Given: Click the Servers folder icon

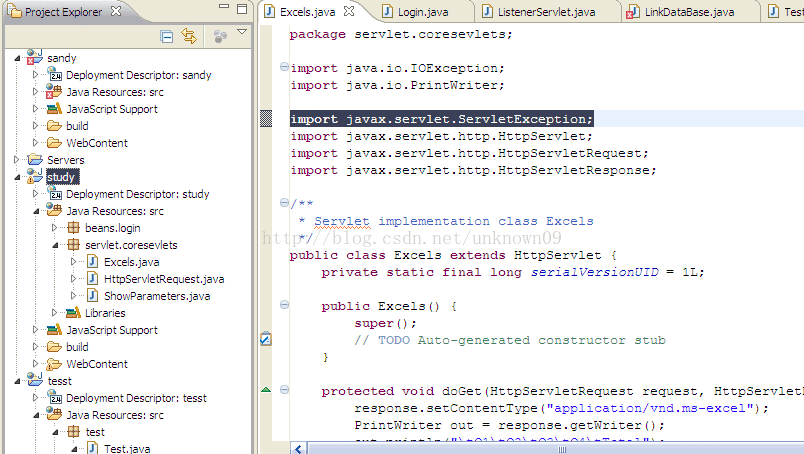Looking at the screenshot, I should [35, 159].
